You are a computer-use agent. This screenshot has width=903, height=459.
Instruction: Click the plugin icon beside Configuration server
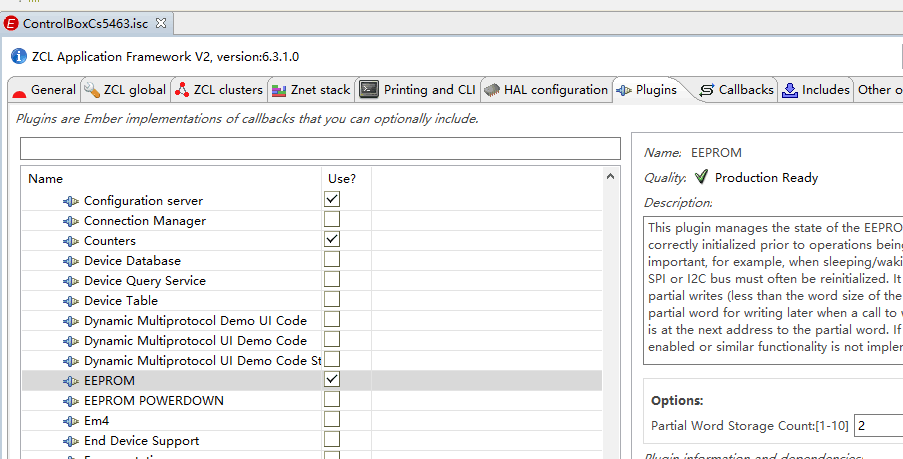70,201
